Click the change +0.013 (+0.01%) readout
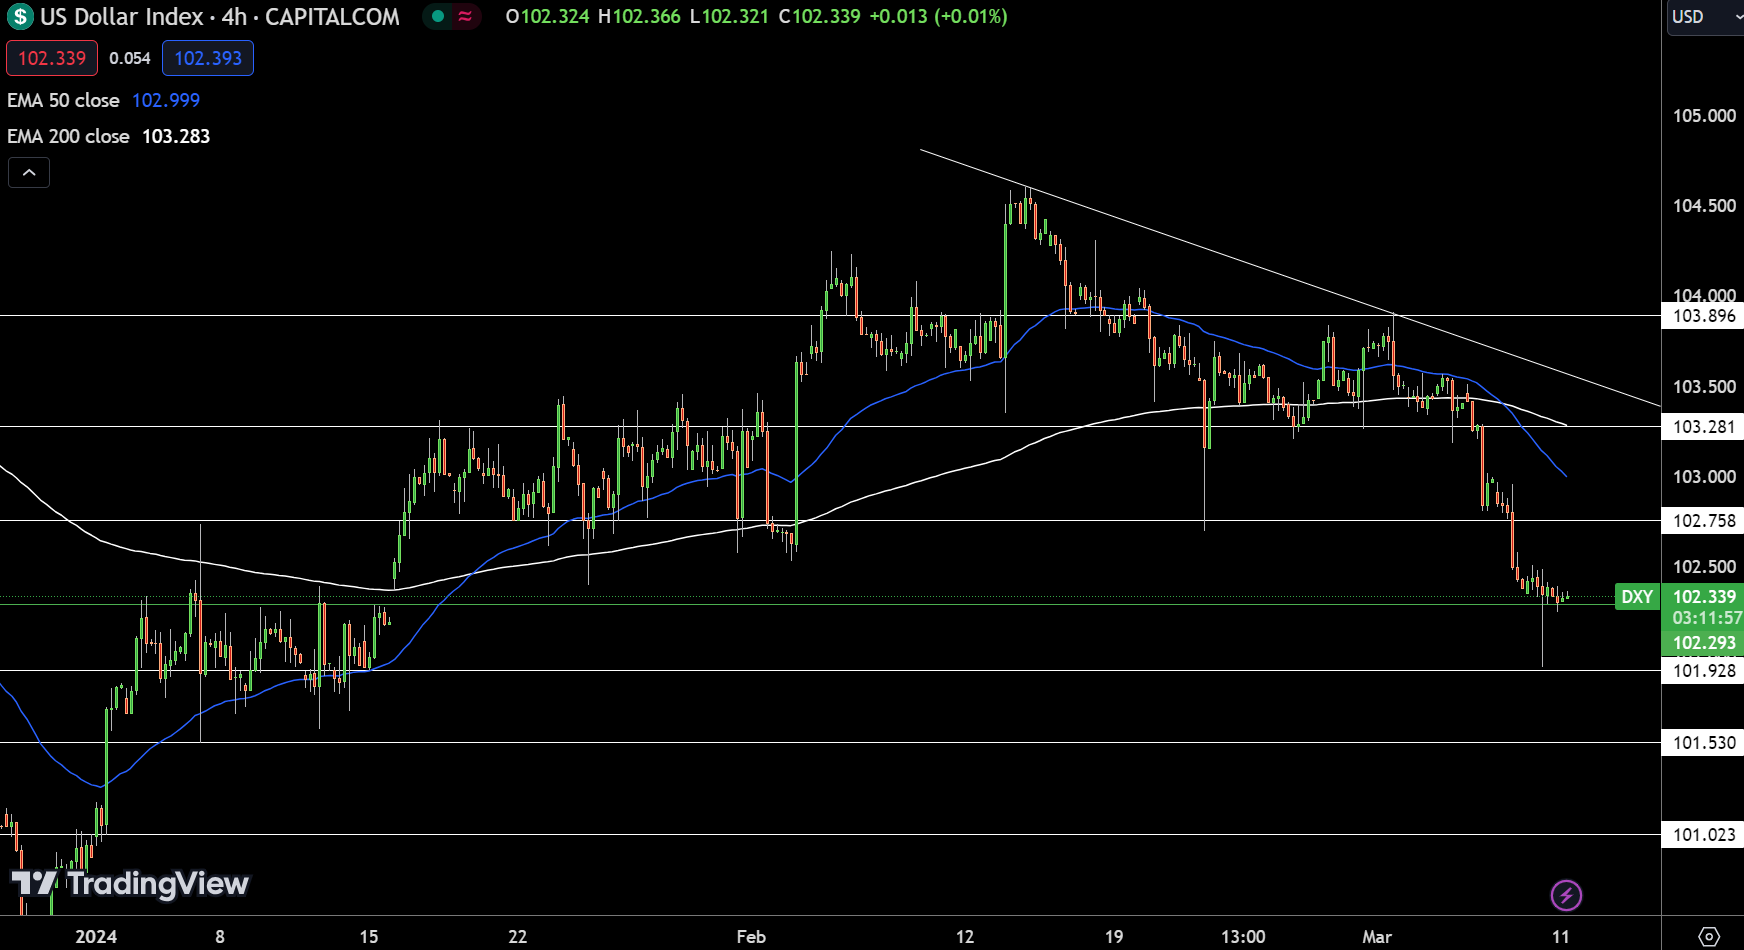The height and width of the screenshot is (950, 1744). coord(938,17)
